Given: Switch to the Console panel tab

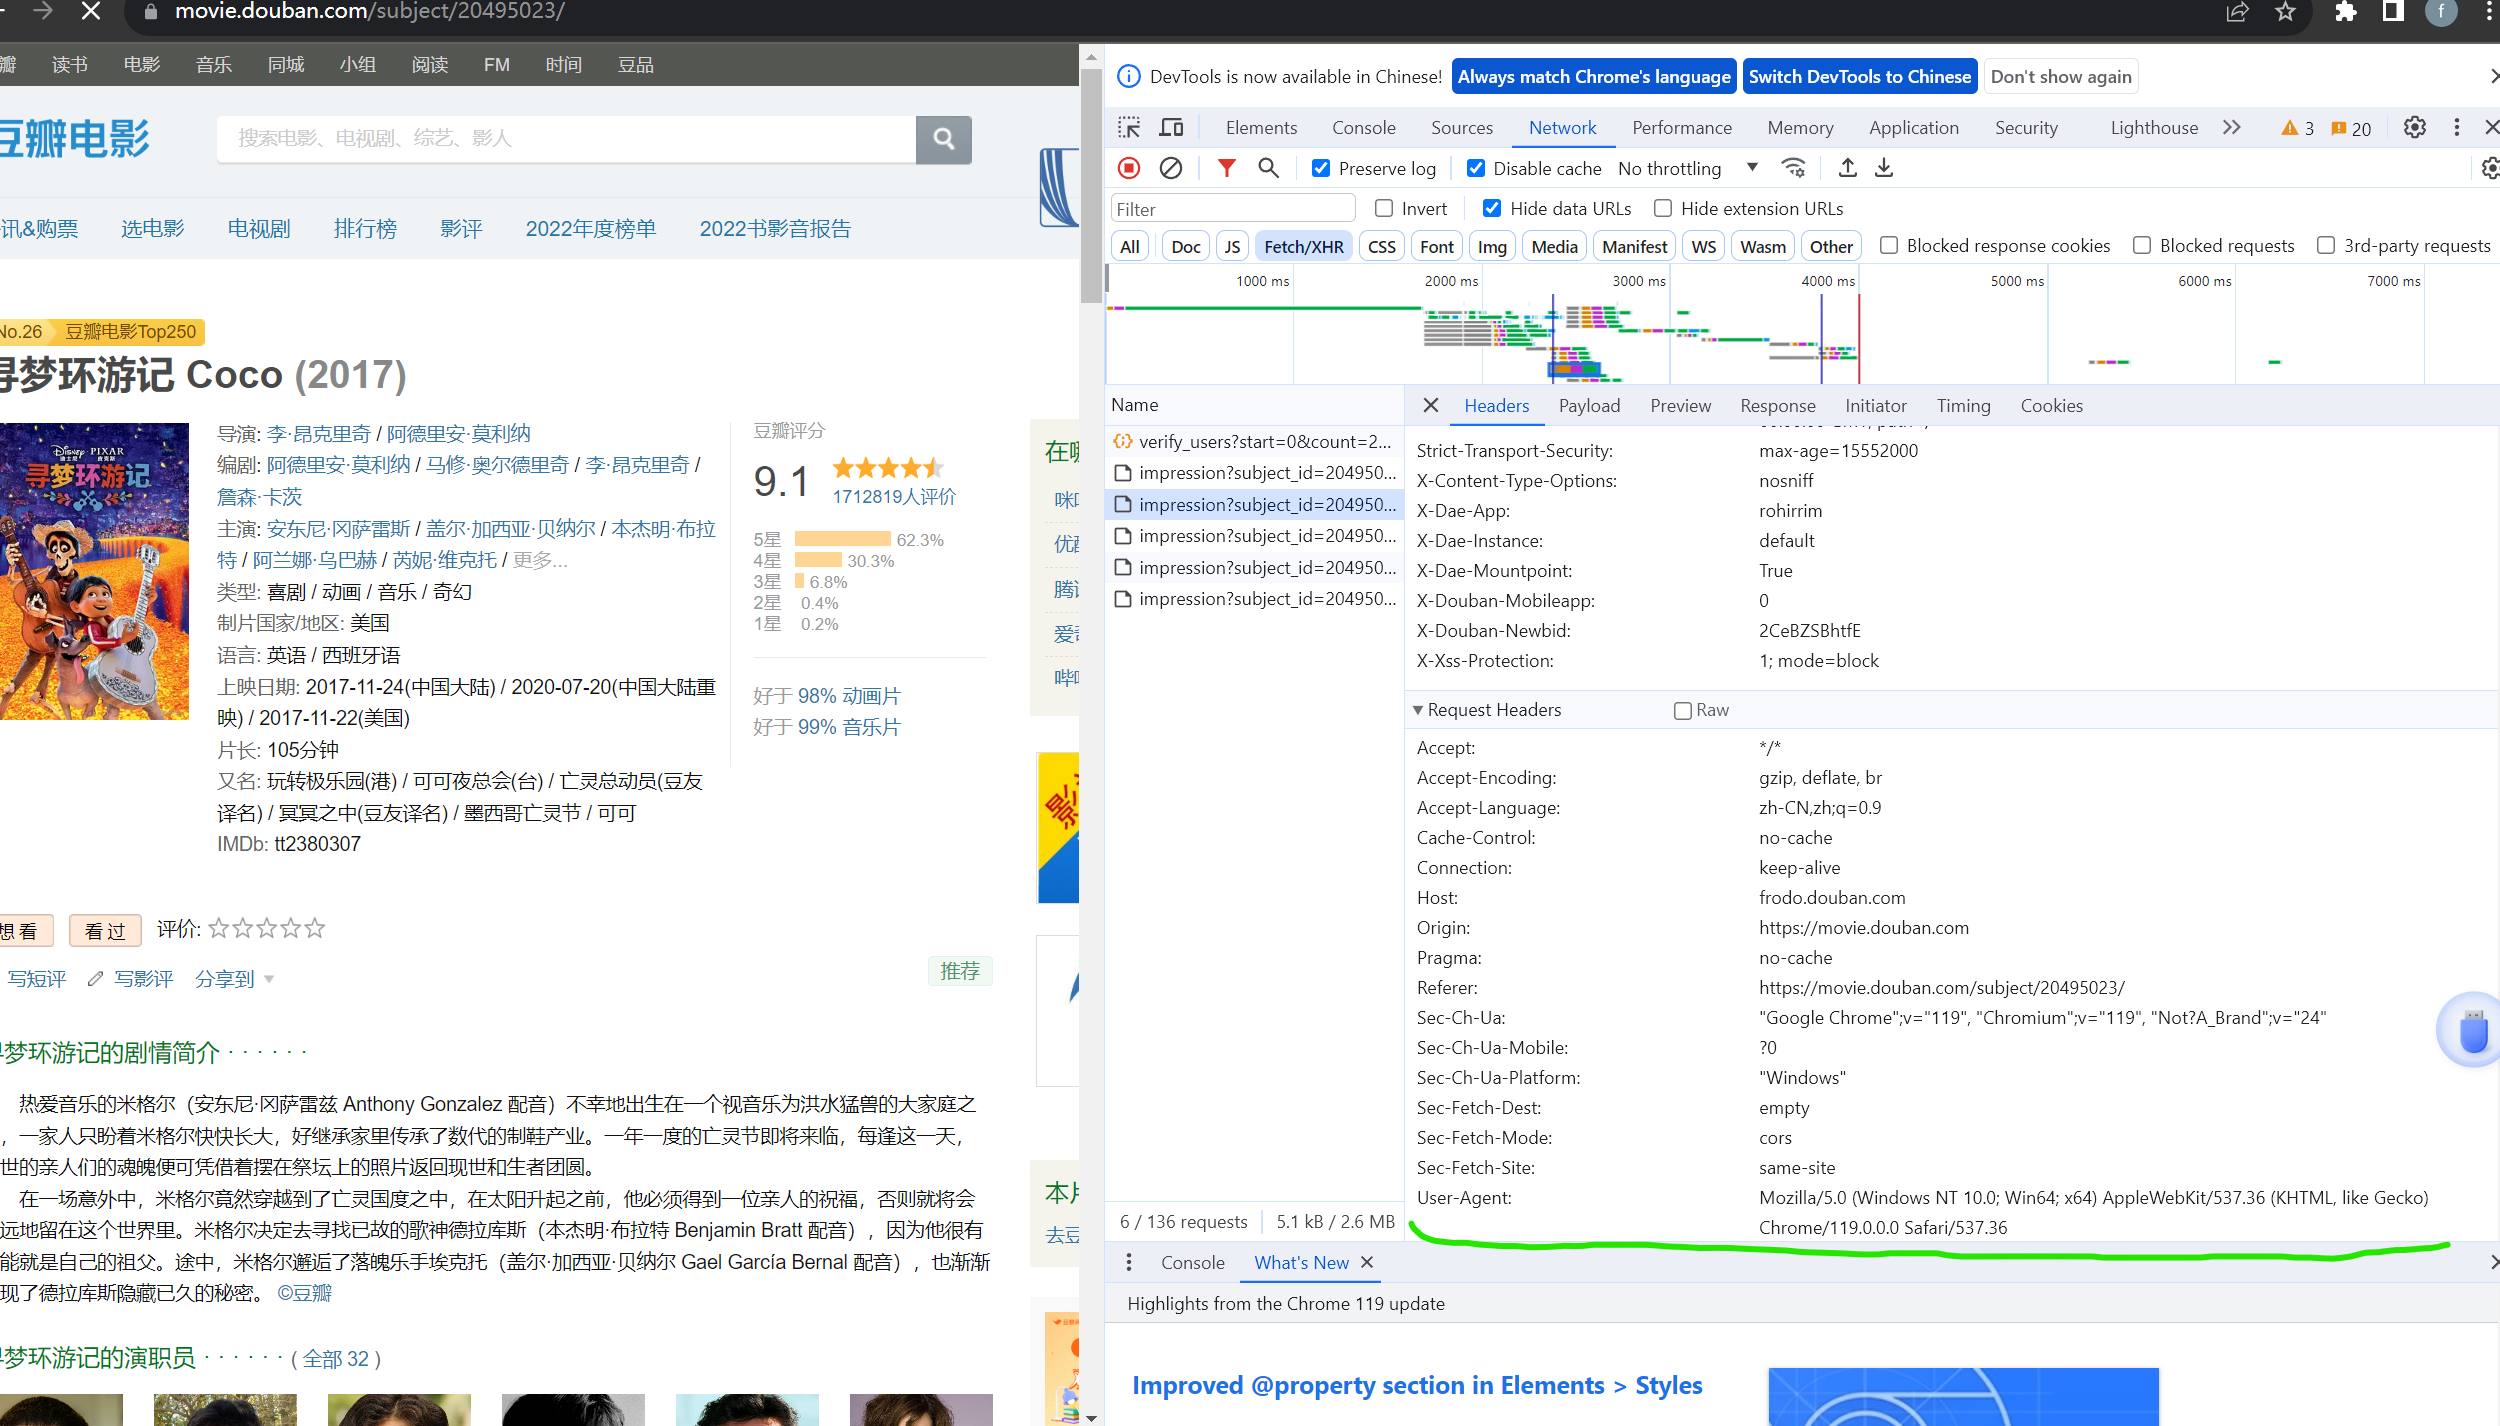Looking at the screenshot, I should pyautogui.click(x=1363, y=127).
